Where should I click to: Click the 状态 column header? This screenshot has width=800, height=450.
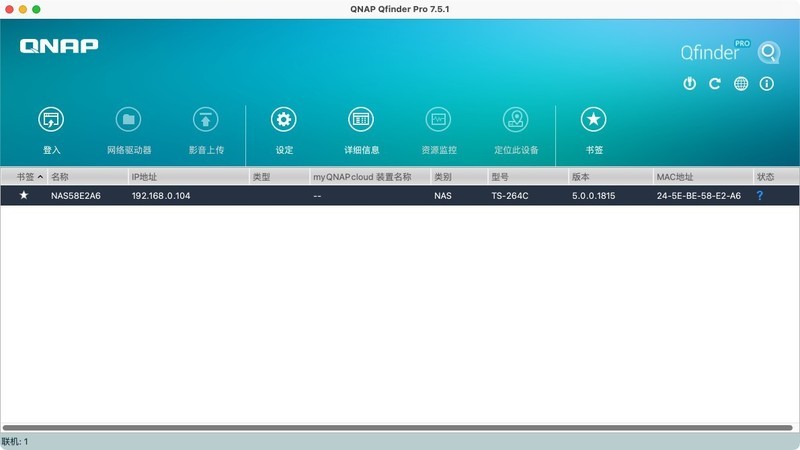pyautogui.click(x=776, y=177)
